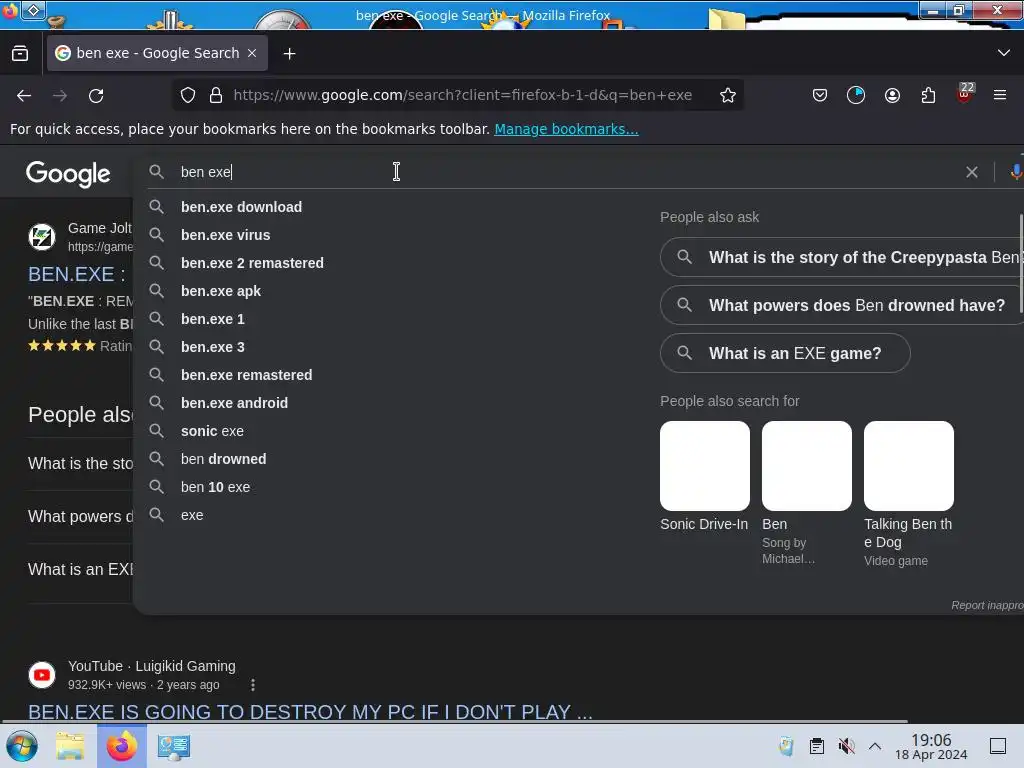Bookmark this page with the star icon
The width and height of the screenshot is (1024, 768).
tap(728, 95)
